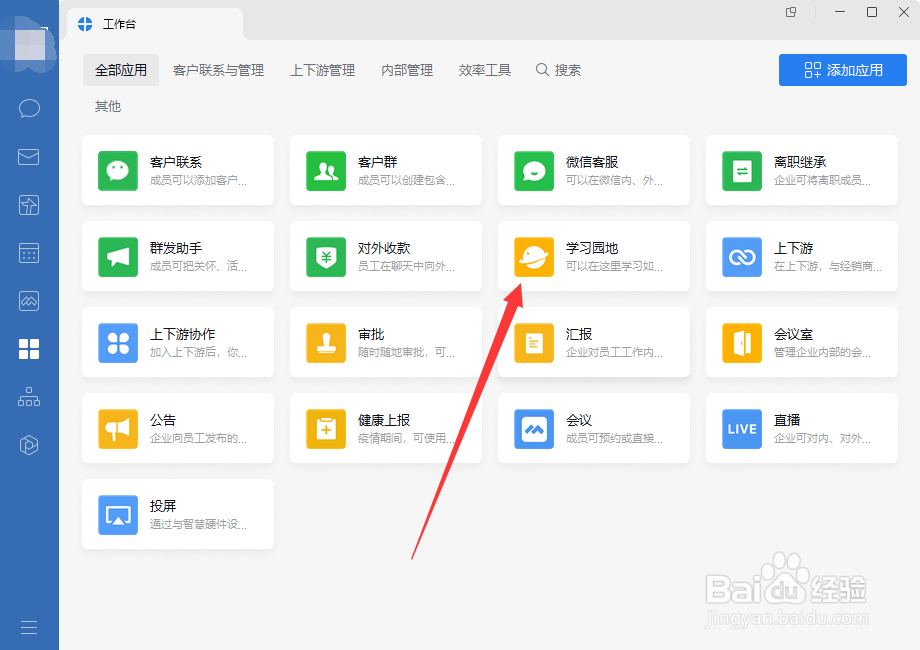Open the 投屏 screen cast icon

click(x=118, y=515)
